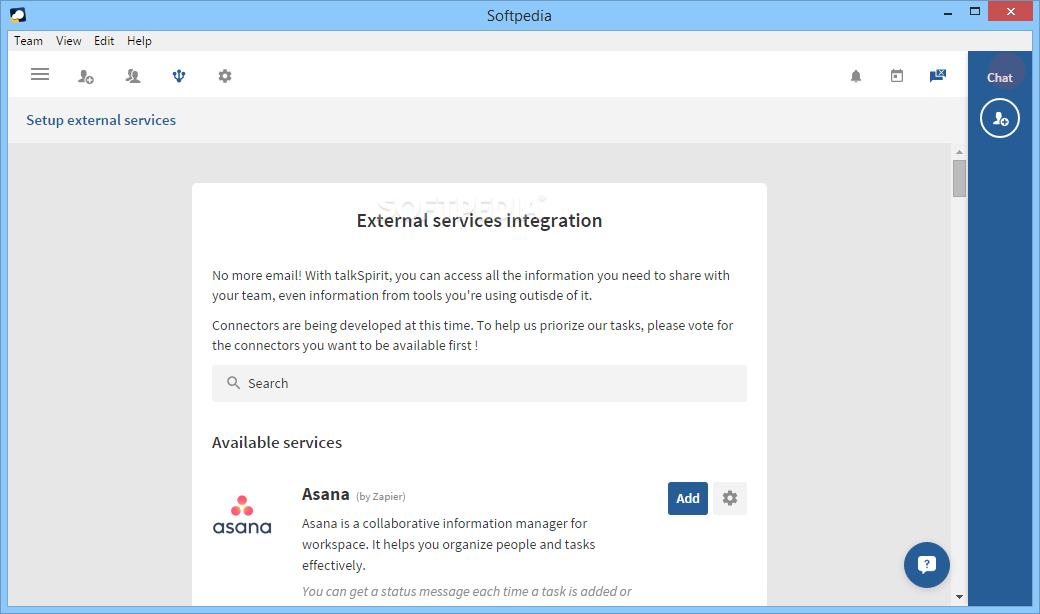Open the Edit menu
1040x614 pixels.
pyautogui.click(x=103, y=40)
